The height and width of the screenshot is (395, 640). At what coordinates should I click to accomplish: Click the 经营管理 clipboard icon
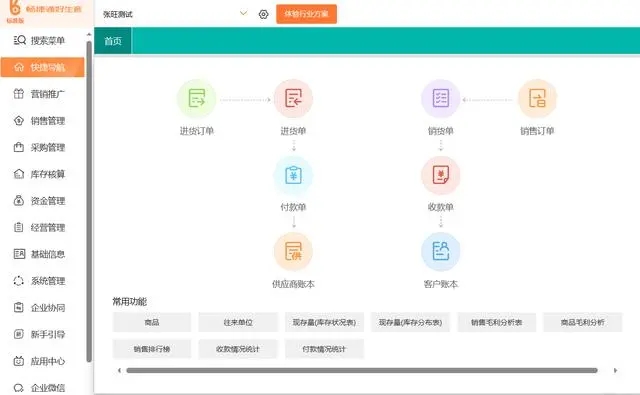(x=19, y=227)
